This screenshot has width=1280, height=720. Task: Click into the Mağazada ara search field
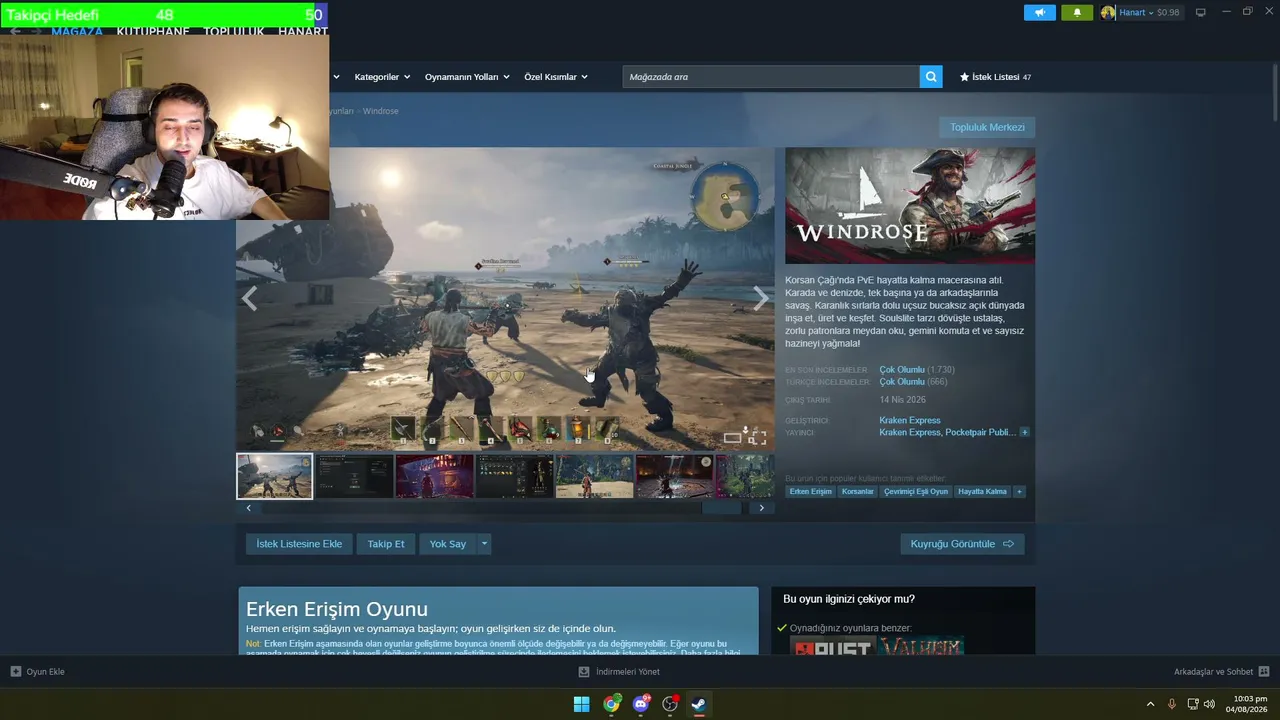pos(771,77)
